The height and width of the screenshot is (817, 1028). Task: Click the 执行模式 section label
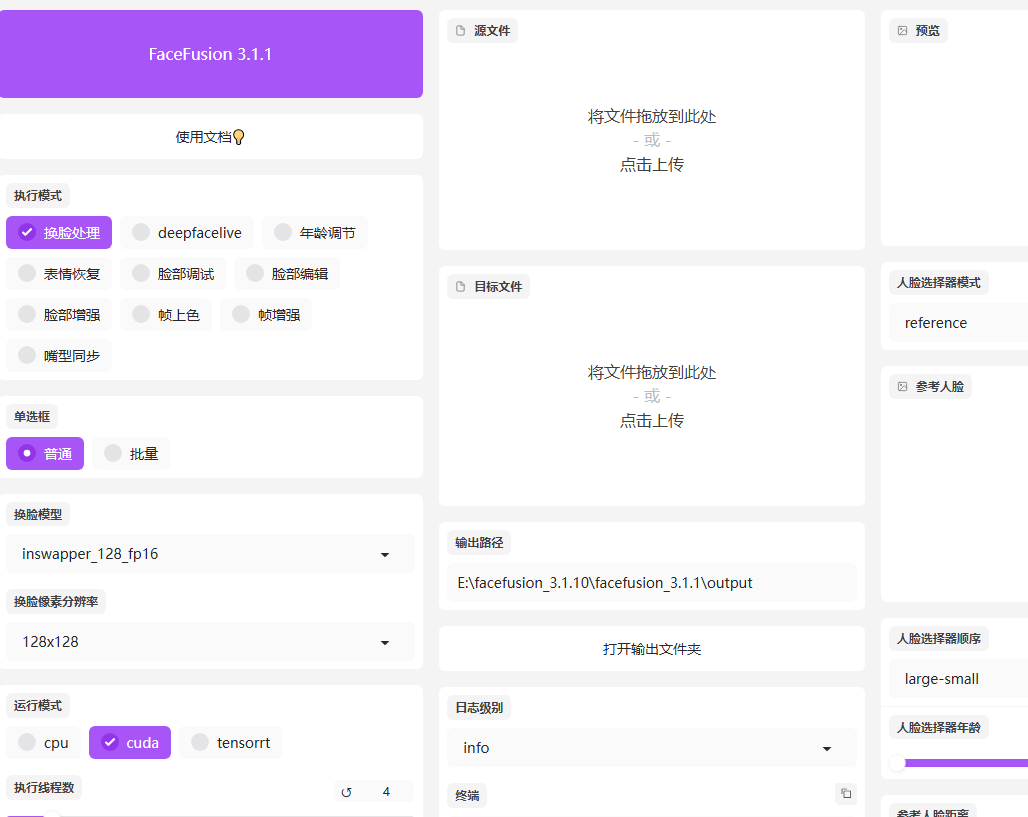[x=38, y=195]
